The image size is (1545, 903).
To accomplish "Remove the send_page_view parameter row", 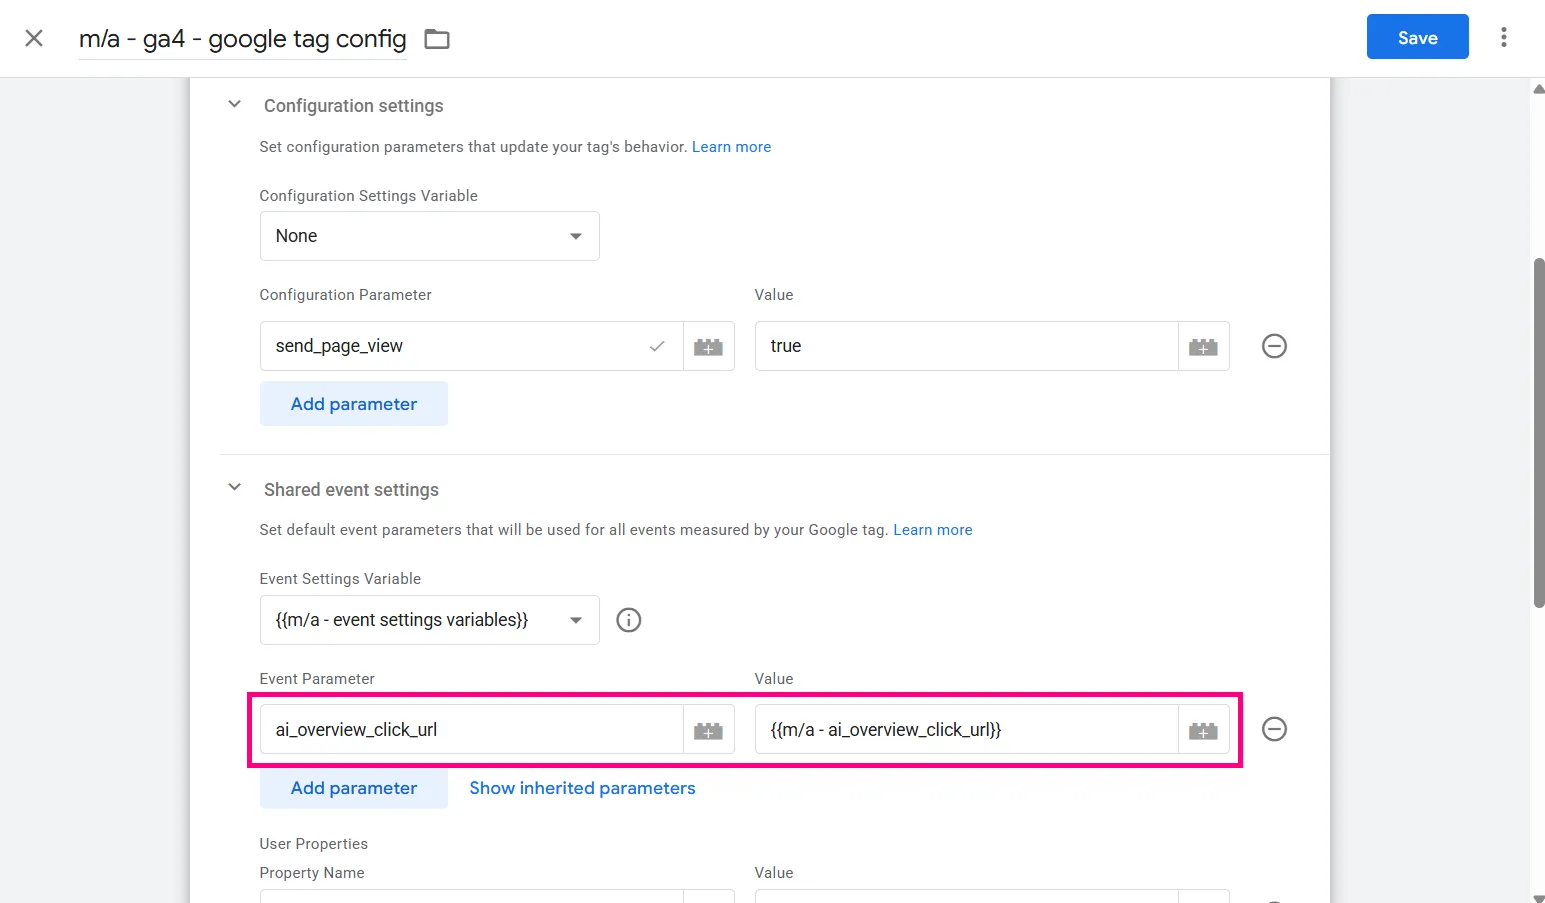I will point(1274,346).
